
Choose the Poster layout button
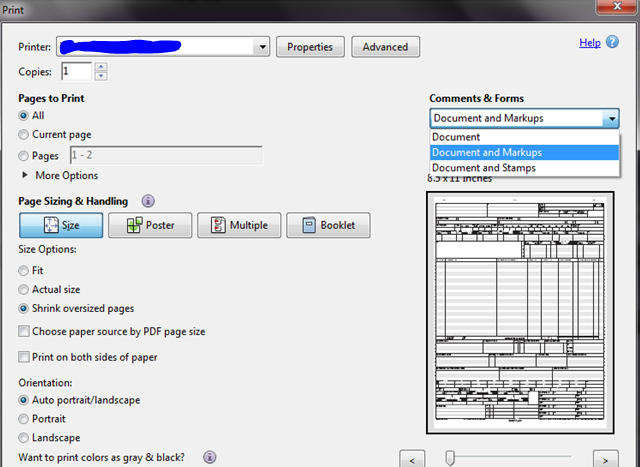tap(150, 225)
